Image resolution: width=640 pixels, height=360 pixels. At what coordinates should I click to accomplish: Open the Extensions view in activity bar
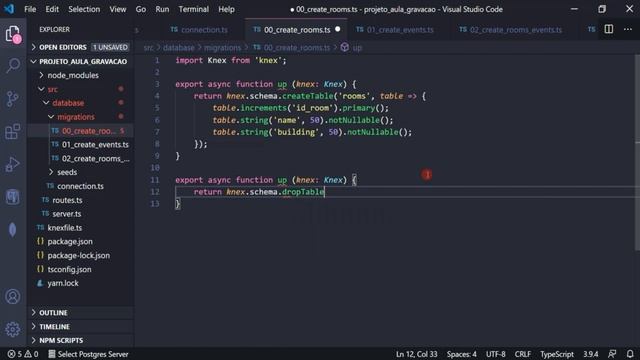pos(13,131)
